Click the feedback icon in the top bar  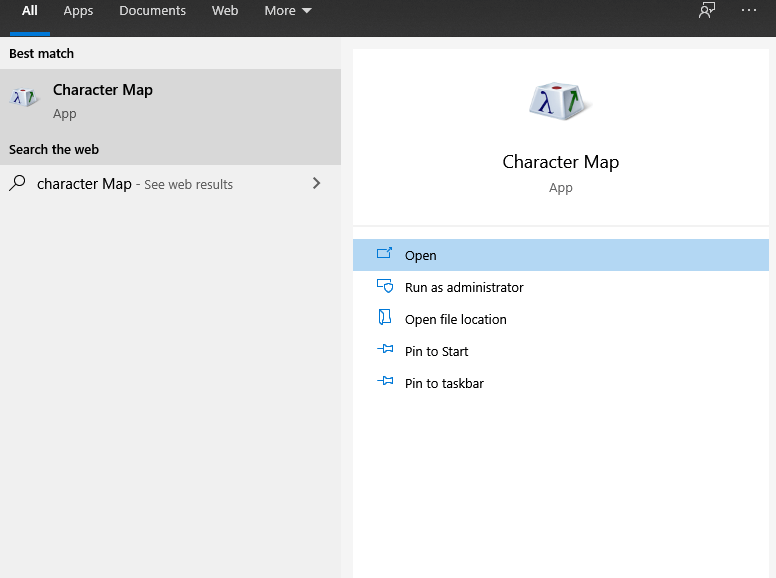707,11
